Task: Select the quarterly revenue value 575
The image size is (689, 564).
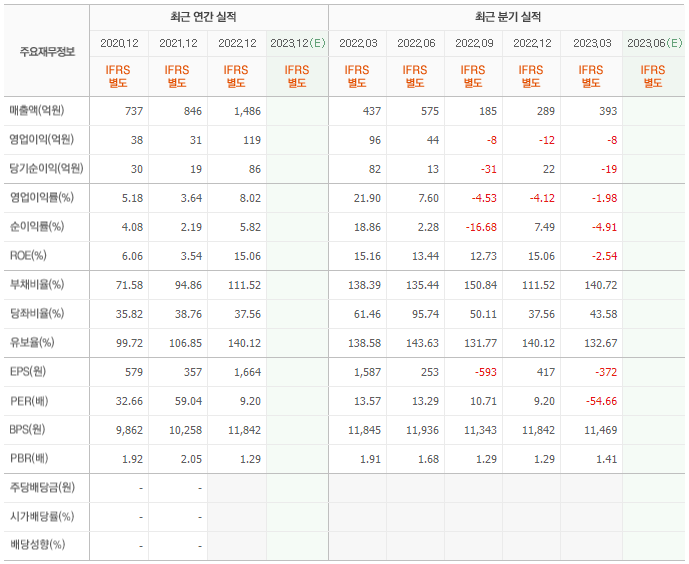Action: point(430,111)
